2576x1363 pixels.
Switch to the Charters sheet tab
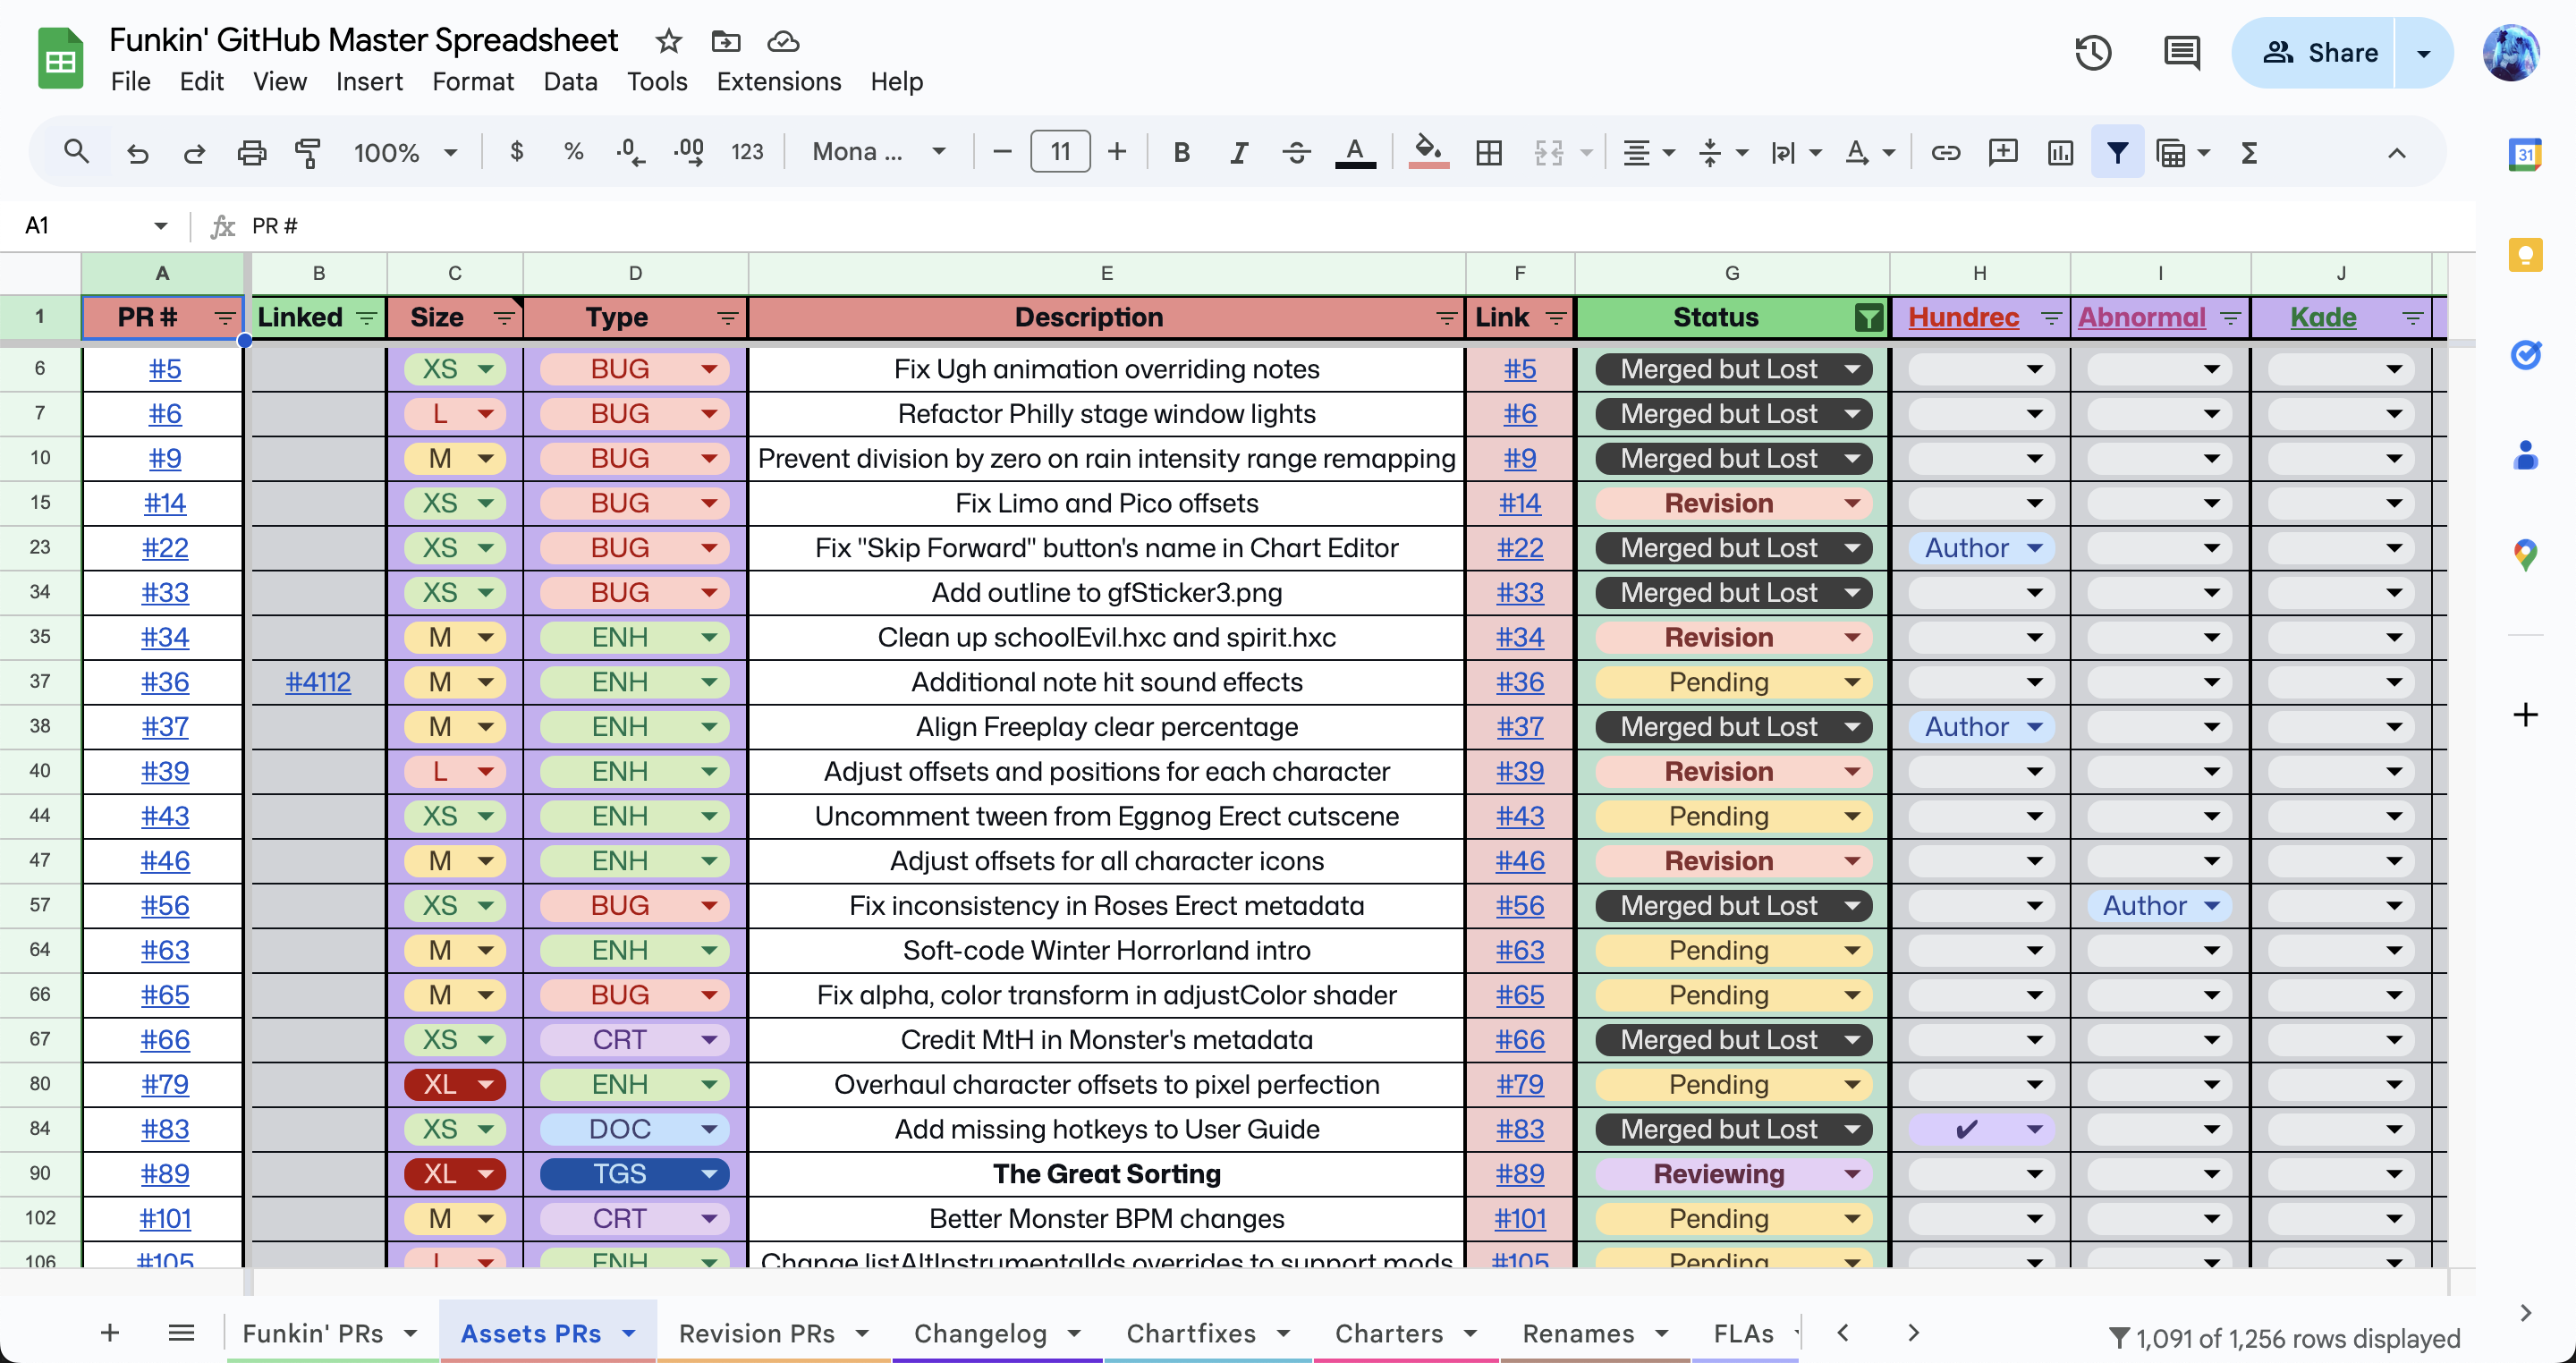pos(1389,1333)
